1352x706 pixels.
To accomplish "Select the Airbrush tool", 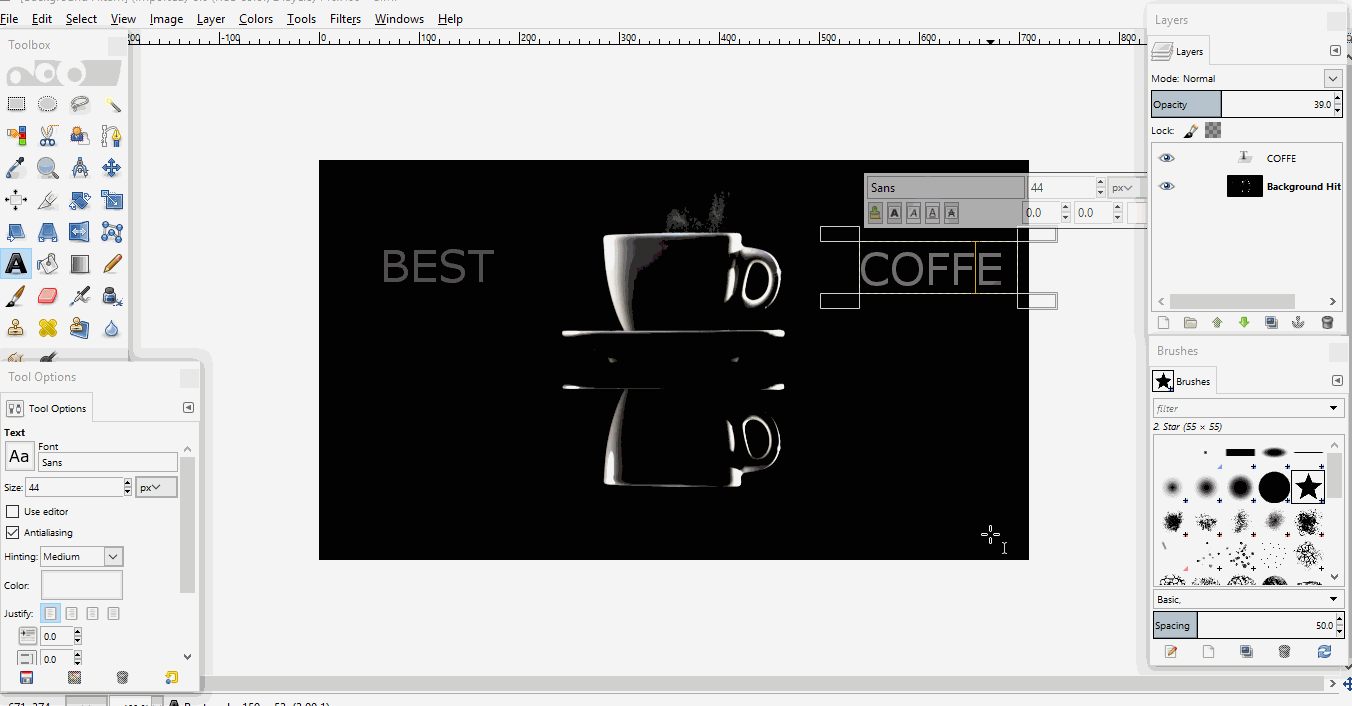I will (80, 296).
